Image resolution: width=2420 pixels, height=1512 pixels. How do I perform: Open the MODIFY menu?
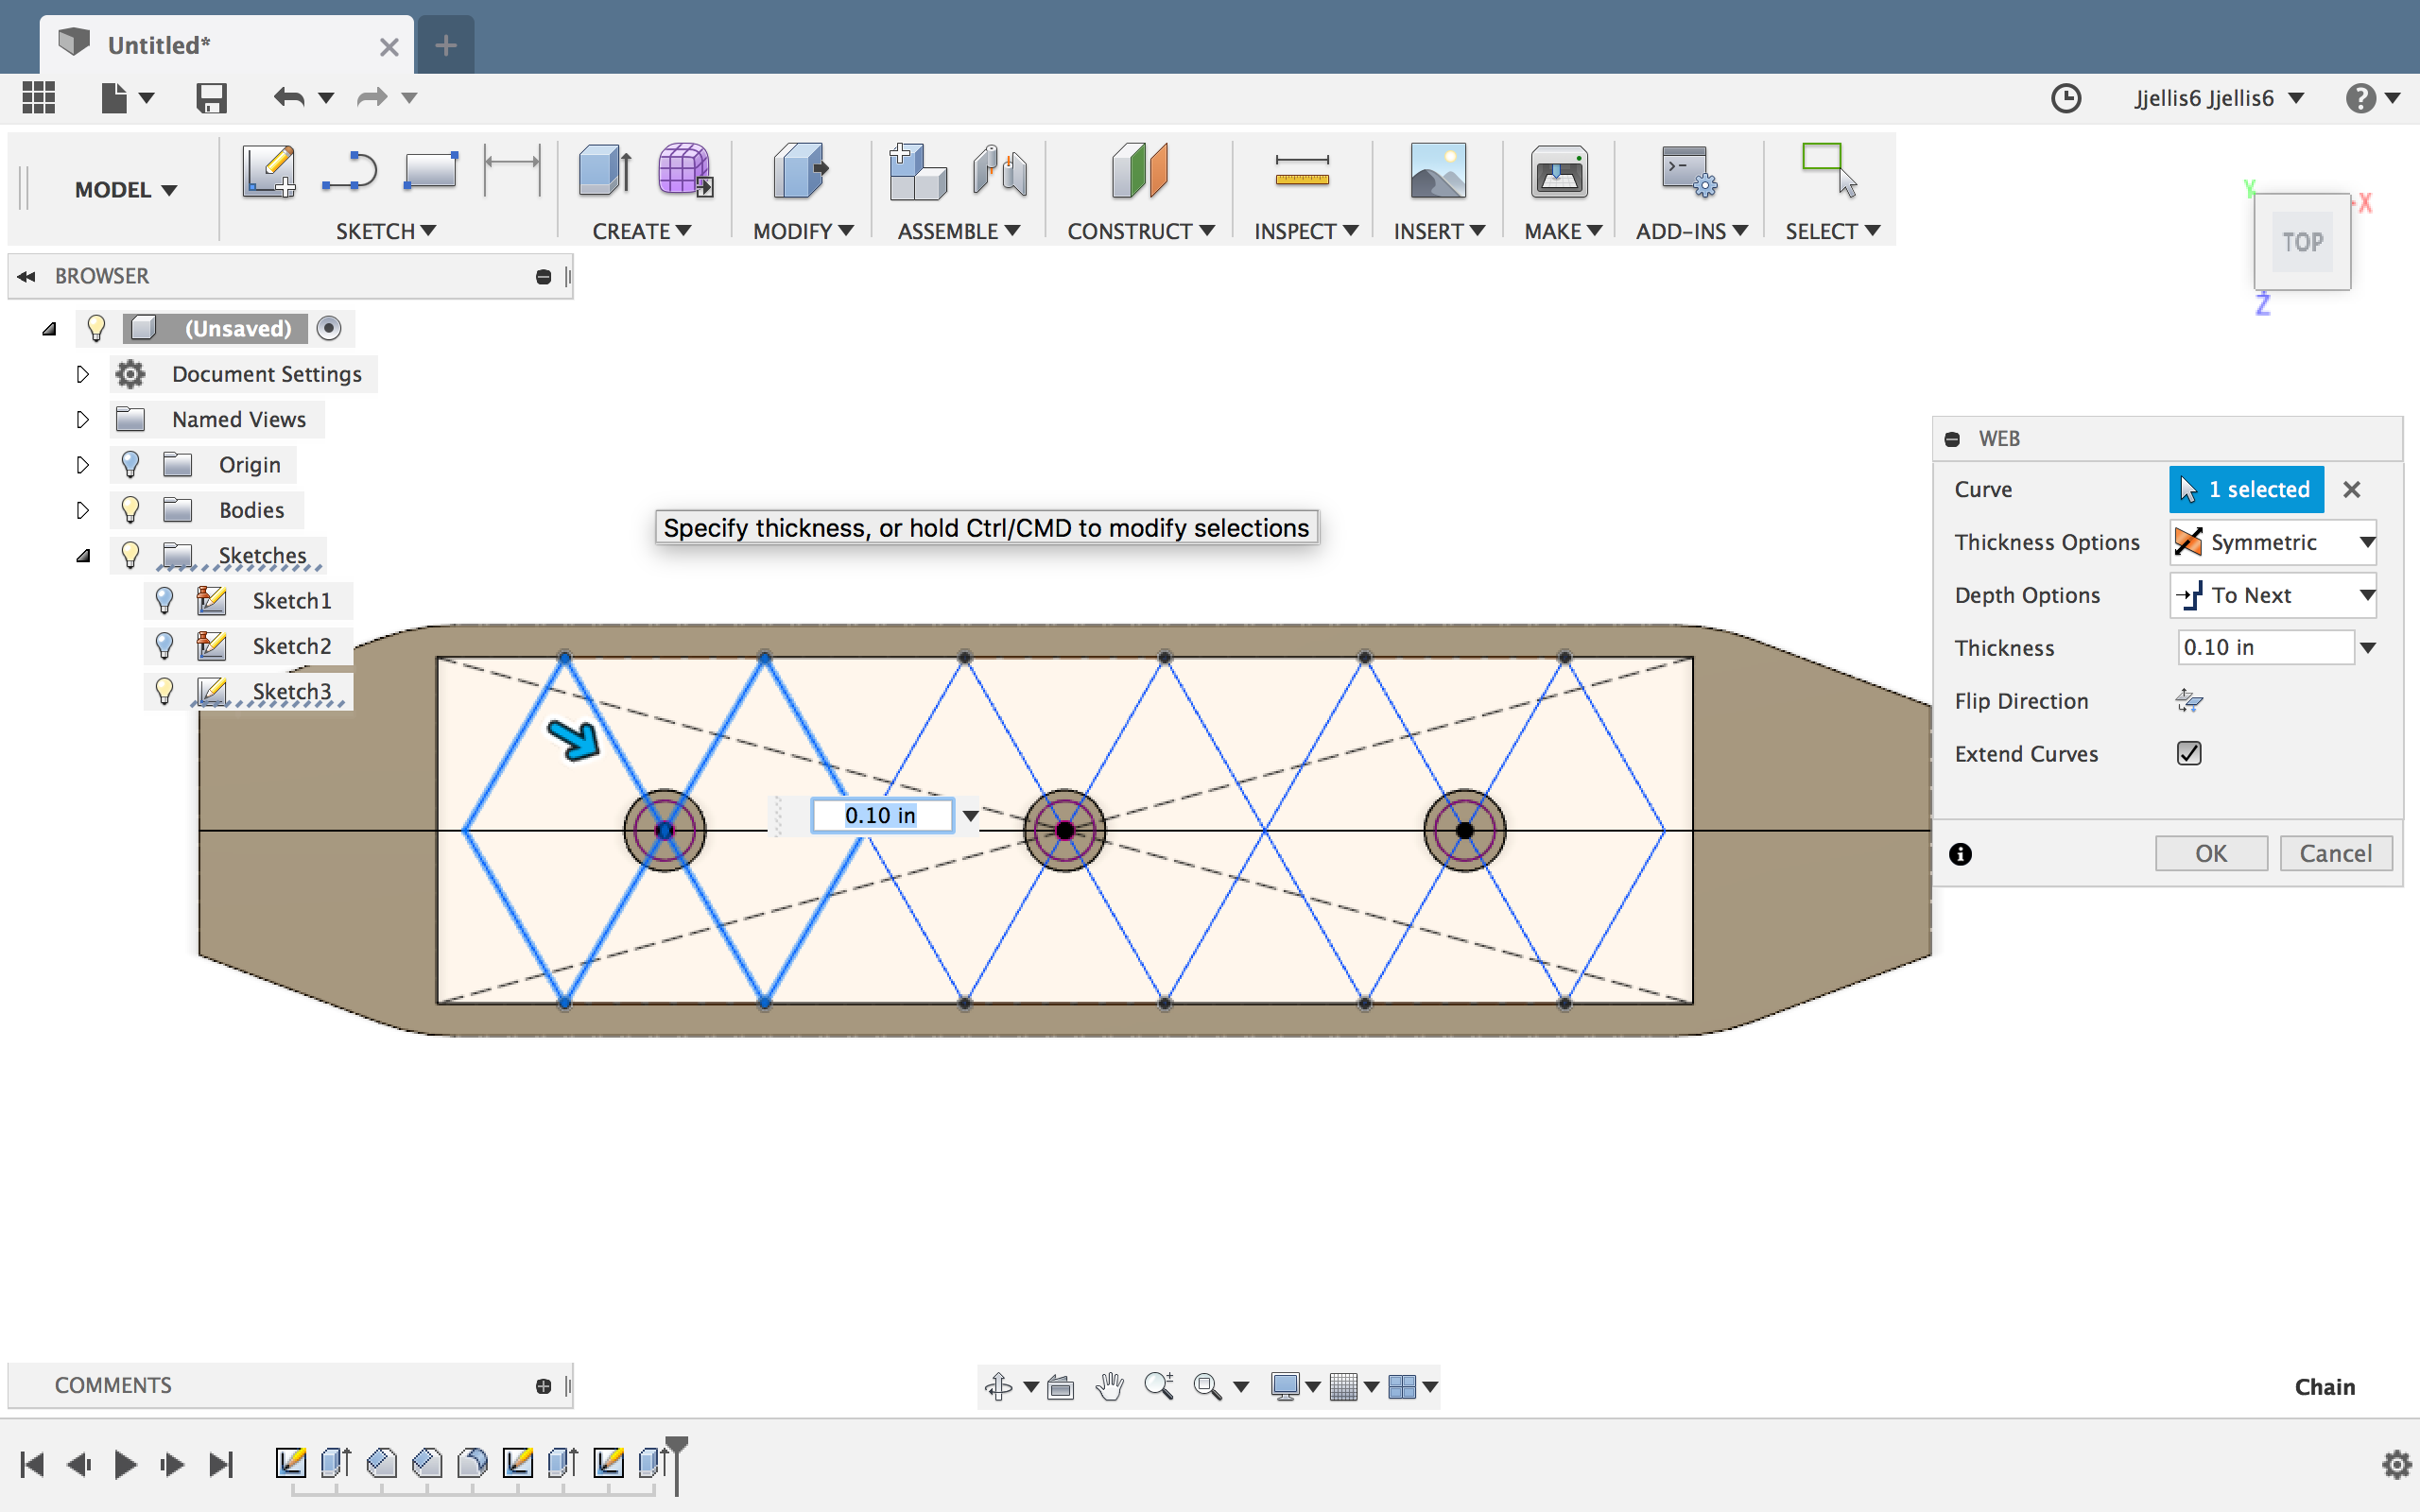pyautogui.click(x=802, y=231)
